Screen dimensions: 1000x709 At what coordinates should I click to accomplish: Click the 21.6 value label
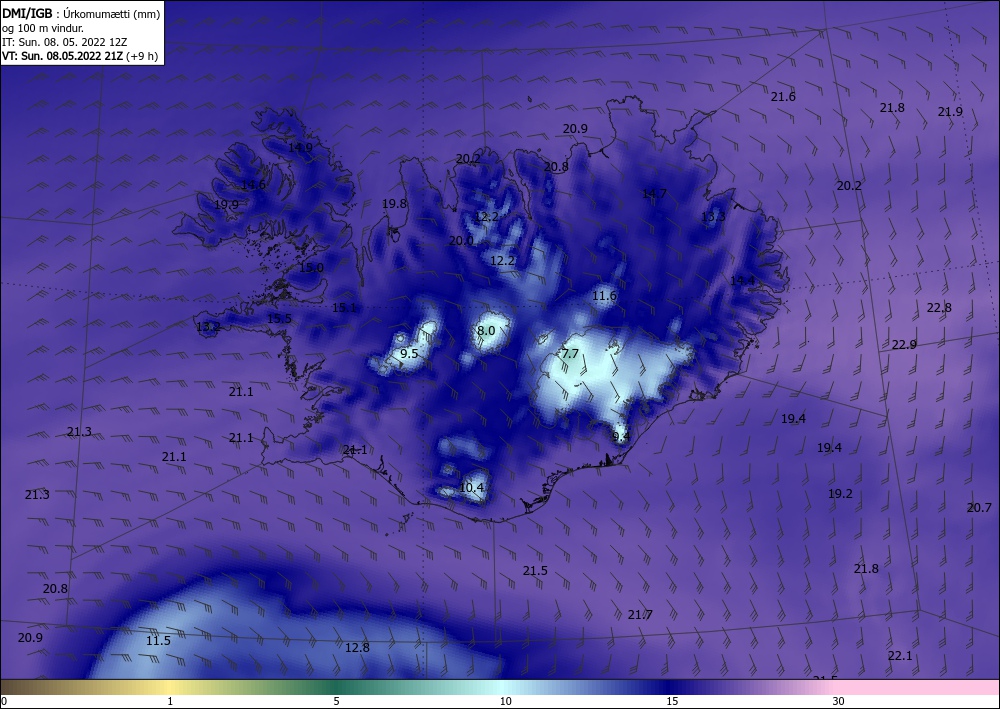[783, 97]
